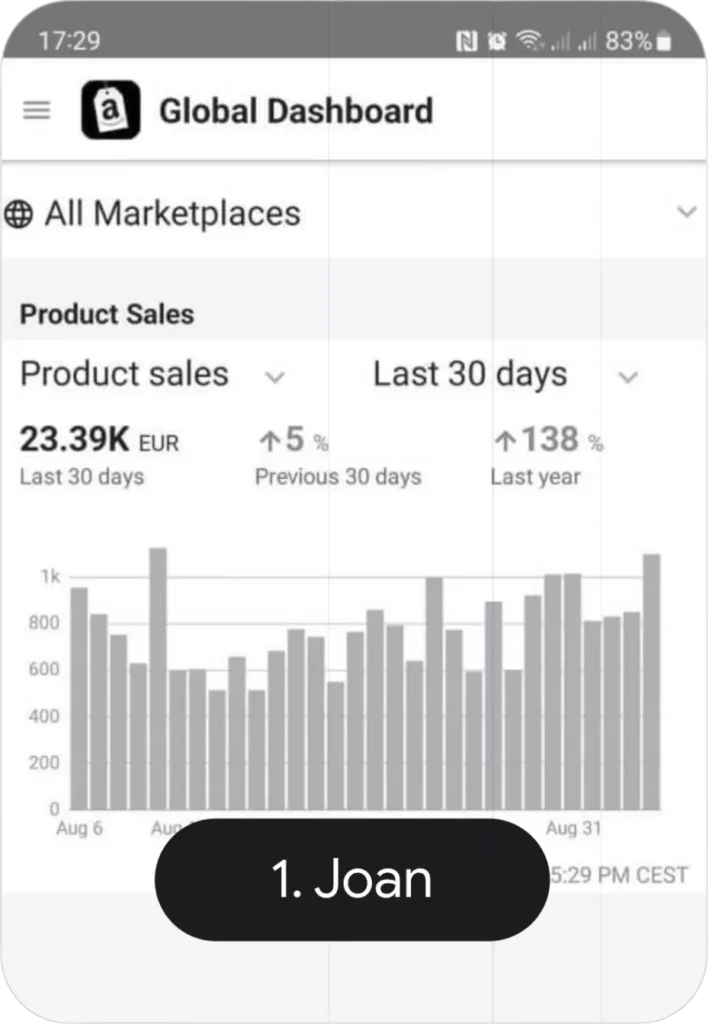Viewport: 709px width, 1024px height.
Task: Tap the up arrow next to 138%
Action: pyautogui.click(x=505, y=439)
